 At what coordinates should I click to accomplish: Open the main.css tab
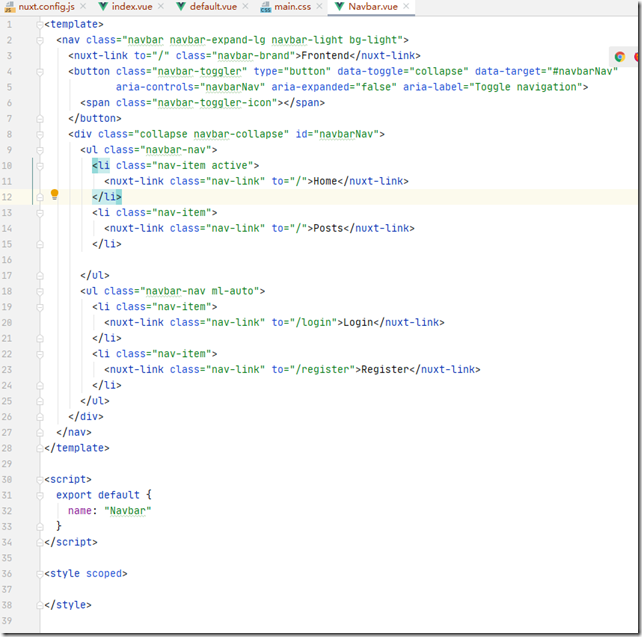tap(292, 7)
